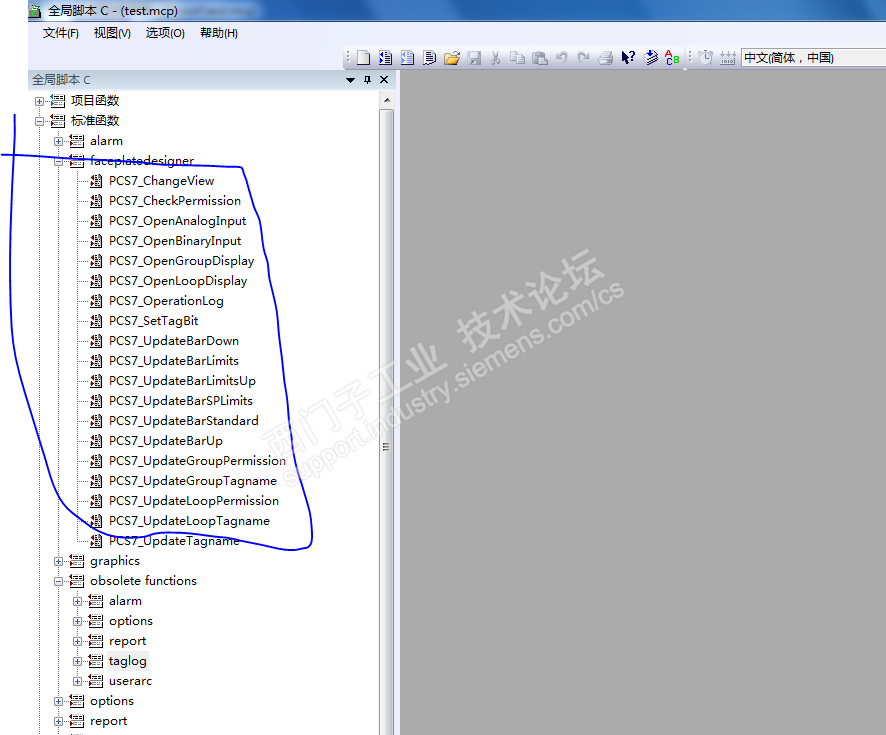This screenshot has height=735, width=886.
Task: Pin the 全局脚本 C panel
Action: (367, 80)
